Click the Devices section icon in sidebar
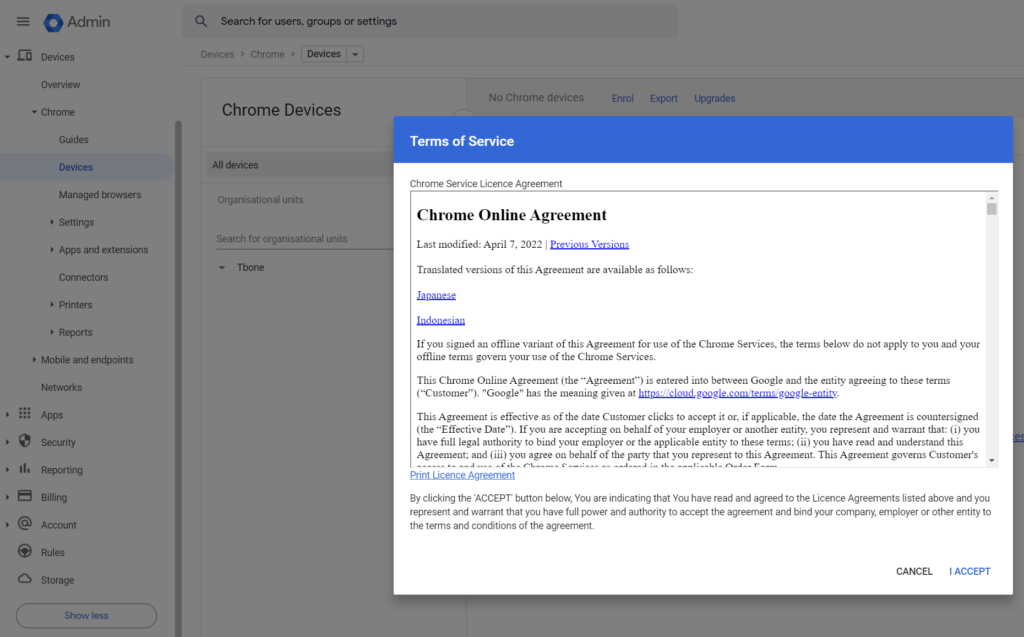1024x637 pixels. 25,56
